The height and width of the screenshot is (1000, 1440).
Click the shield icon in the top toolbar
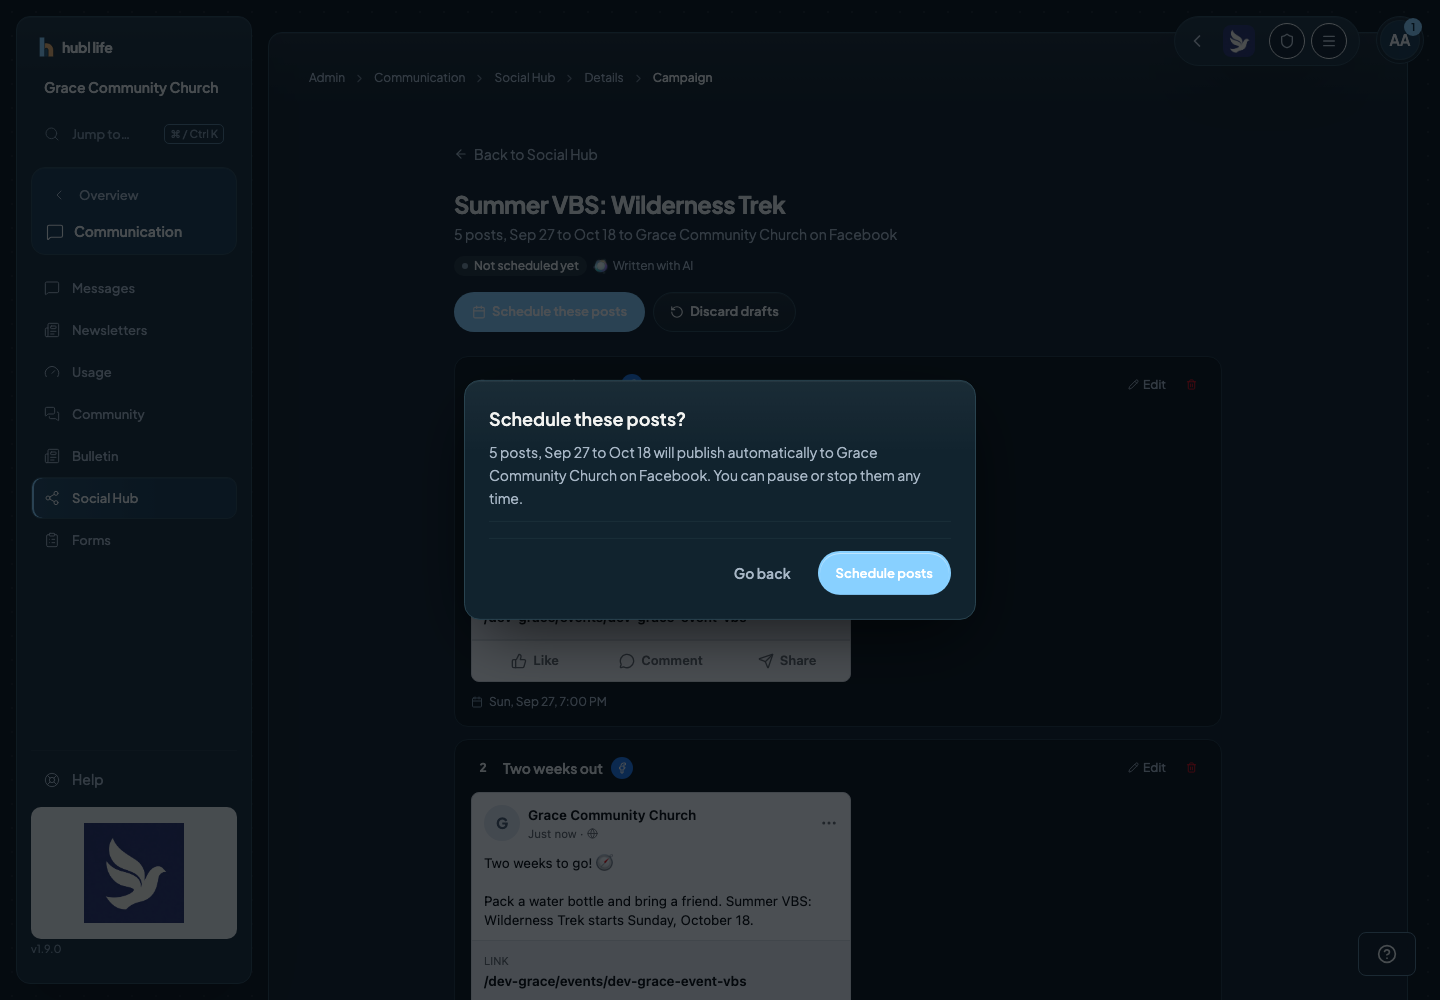click(x=1287, y=41)
